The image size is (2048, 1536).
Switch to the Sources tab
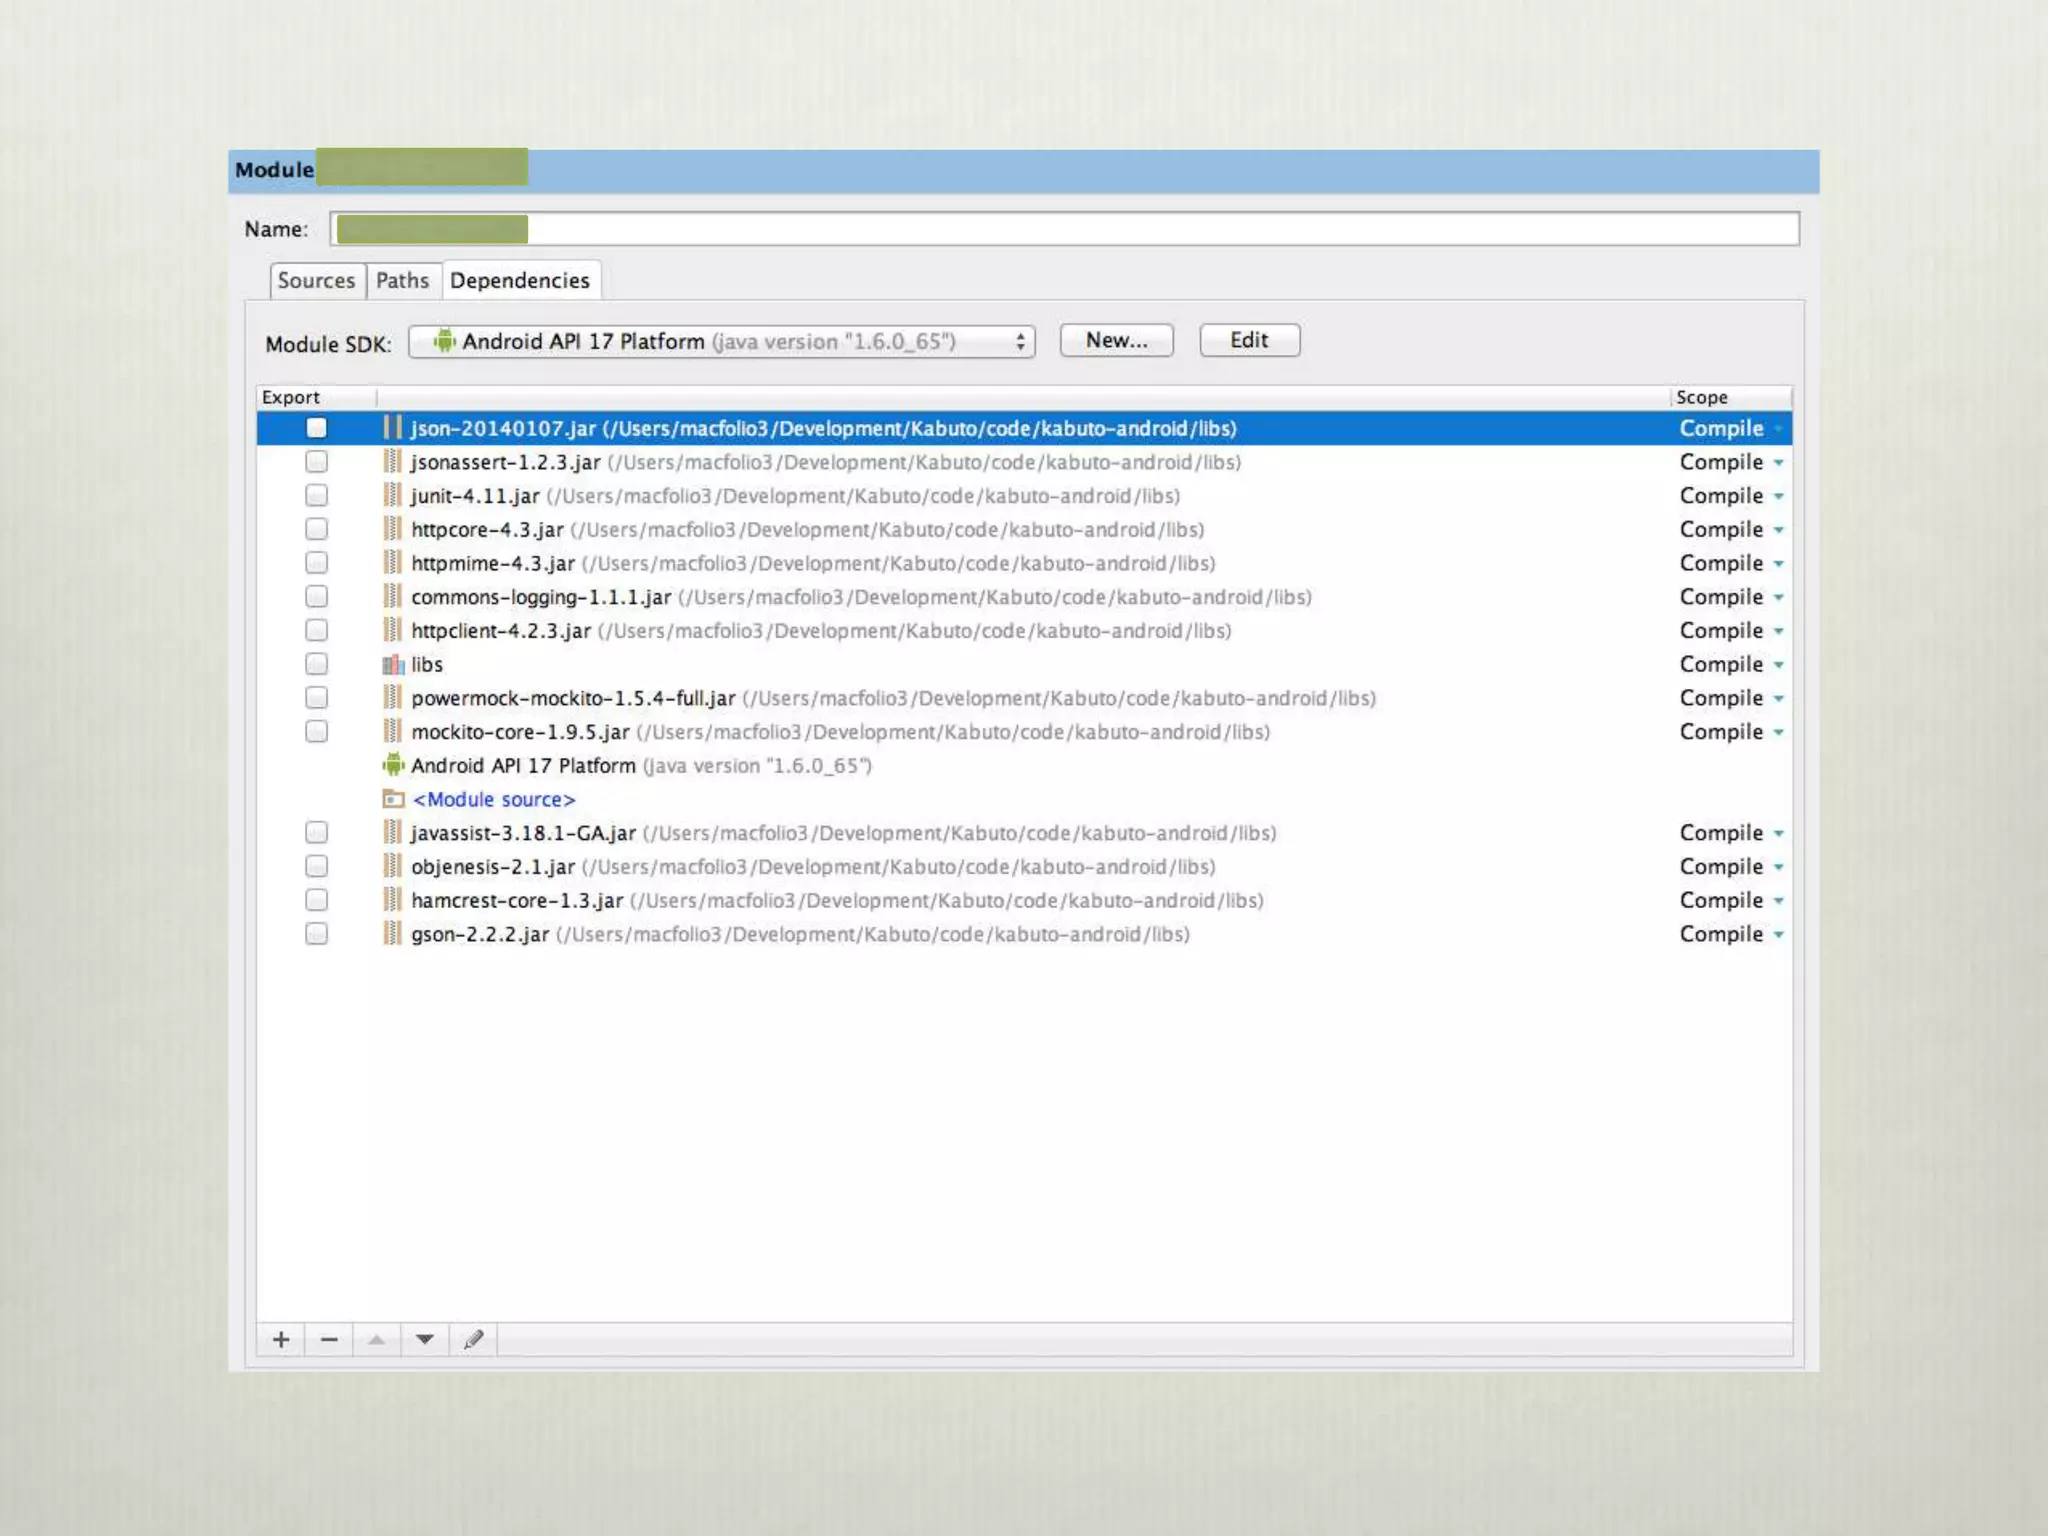[316, 281]
